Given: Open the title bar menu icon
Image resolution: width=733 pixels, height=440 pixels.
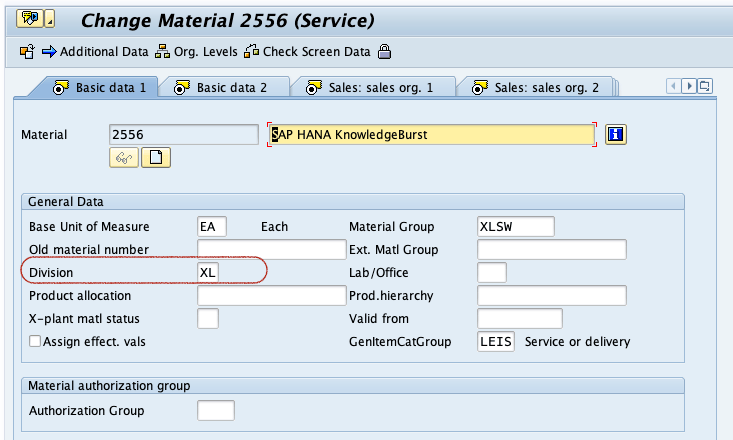Looking at the screenshot, I should pyautogui.click(x=29, y=19).
